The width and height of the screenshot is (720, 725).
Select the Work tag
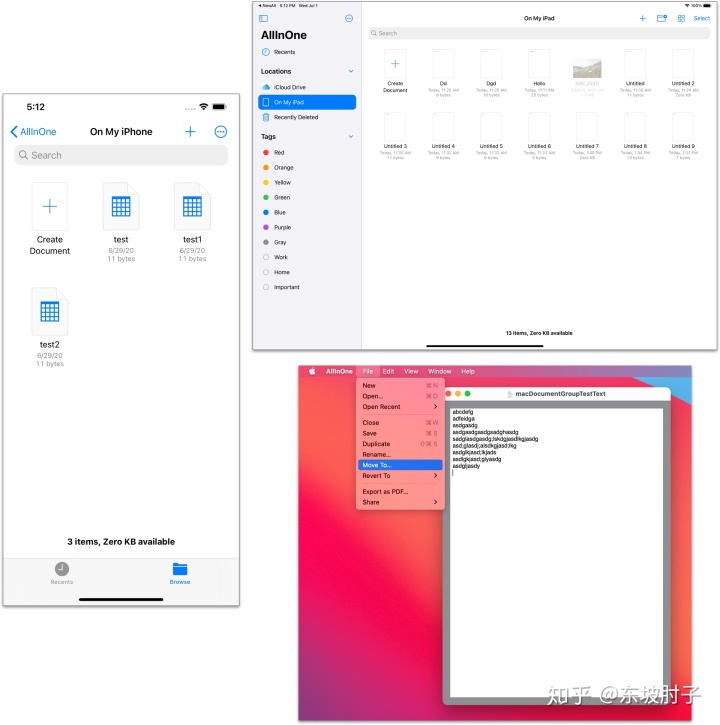307,257
